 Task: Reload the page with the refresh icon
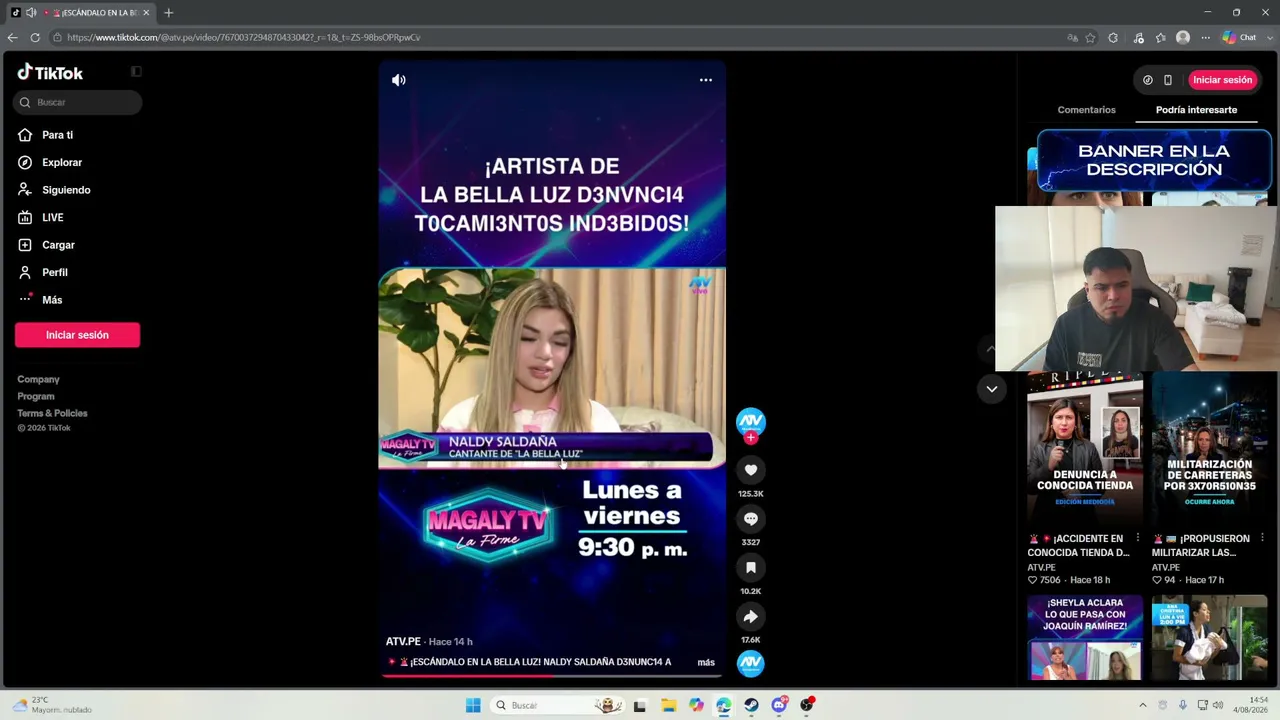click(35, 37)
